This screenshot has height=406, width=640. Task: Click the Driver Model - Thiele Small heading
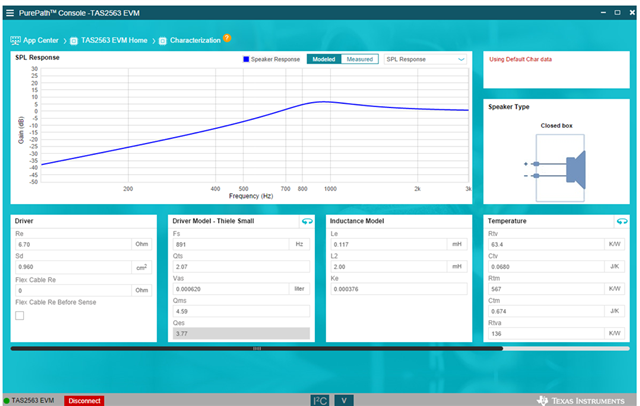click(213, 221)
